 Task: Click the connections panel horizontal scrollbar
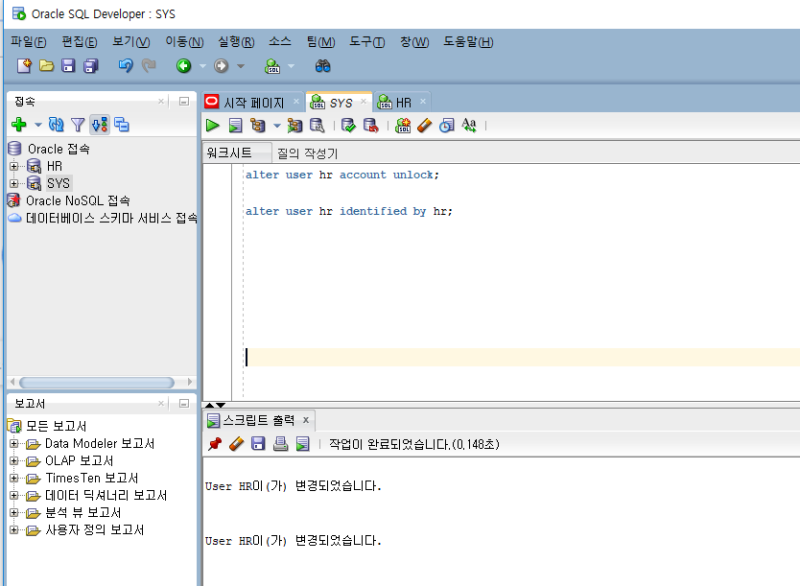tap(96, 382)
